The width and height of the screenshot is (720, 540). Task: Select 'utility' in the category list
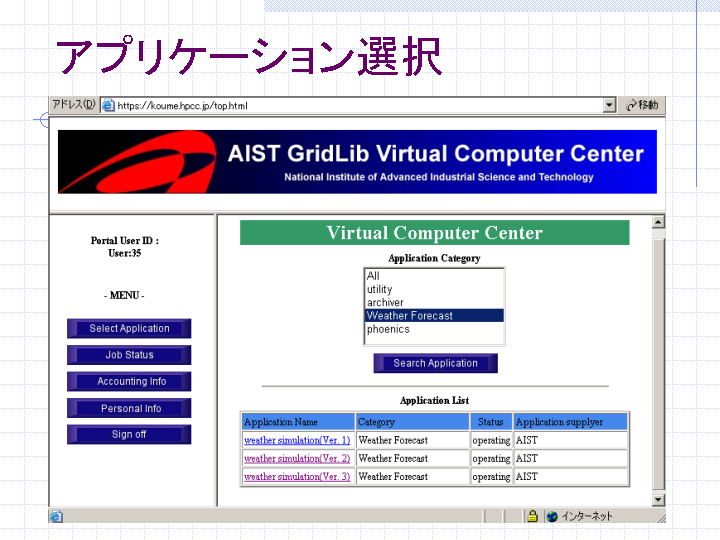434,289
